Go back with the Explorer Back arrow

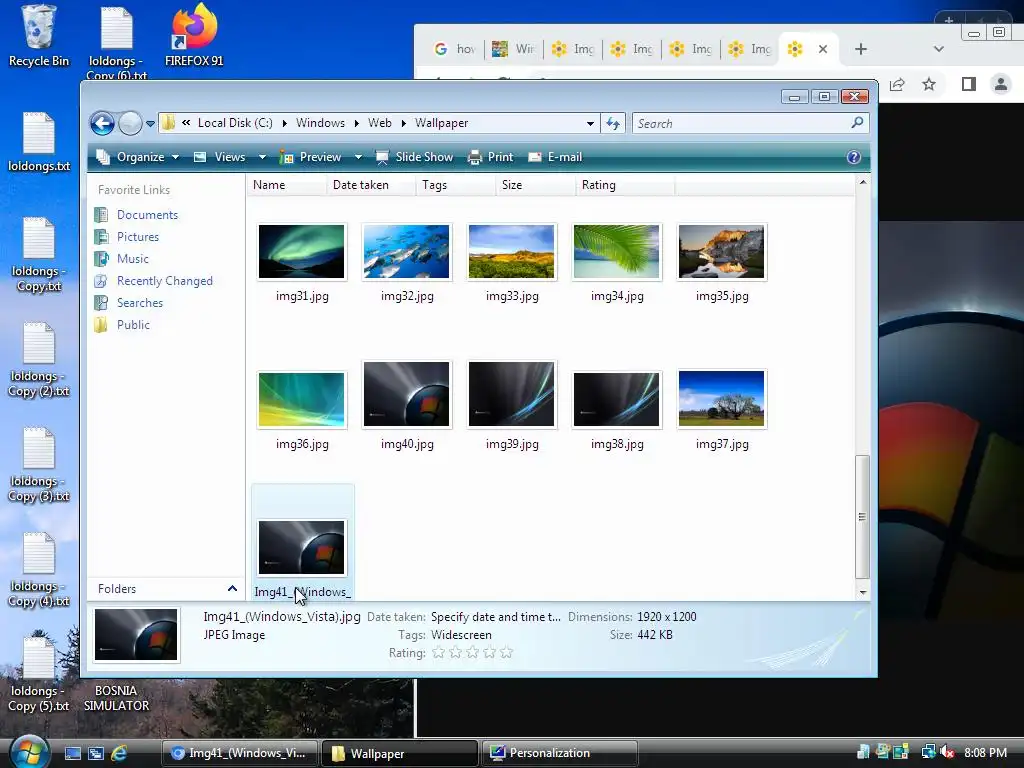point(103,123)
